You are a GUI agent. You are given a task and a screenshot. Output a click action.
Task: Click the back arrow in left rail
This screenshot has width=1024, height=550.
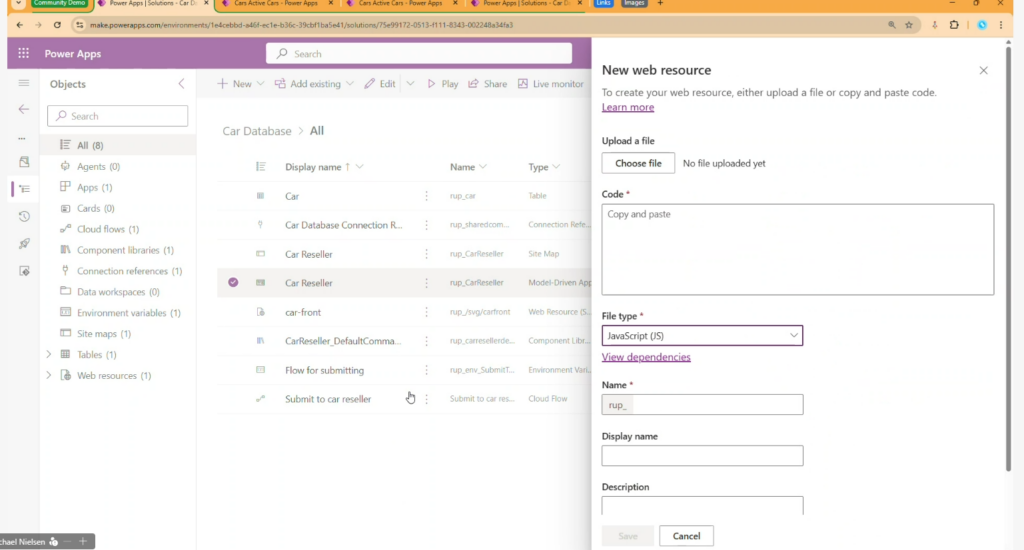click(24, 109)
